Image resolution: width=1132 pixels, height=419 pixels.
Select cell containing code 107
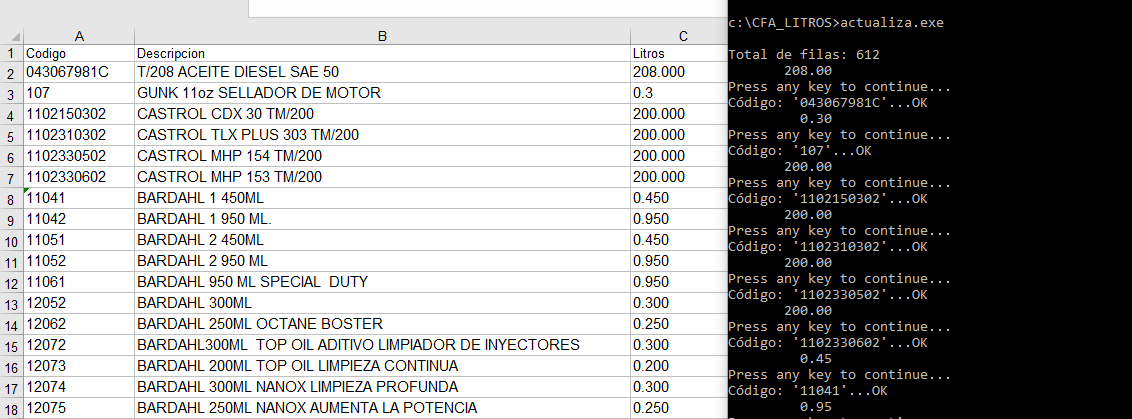tap(79, 93)
